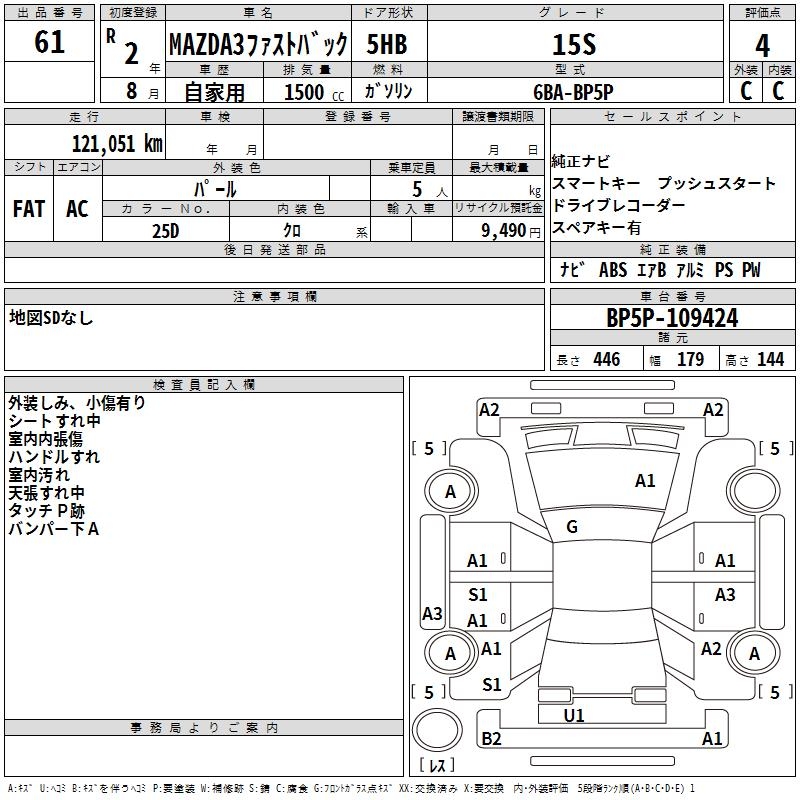
Task: Select the interior color クロ
Action: coord(292,231)
